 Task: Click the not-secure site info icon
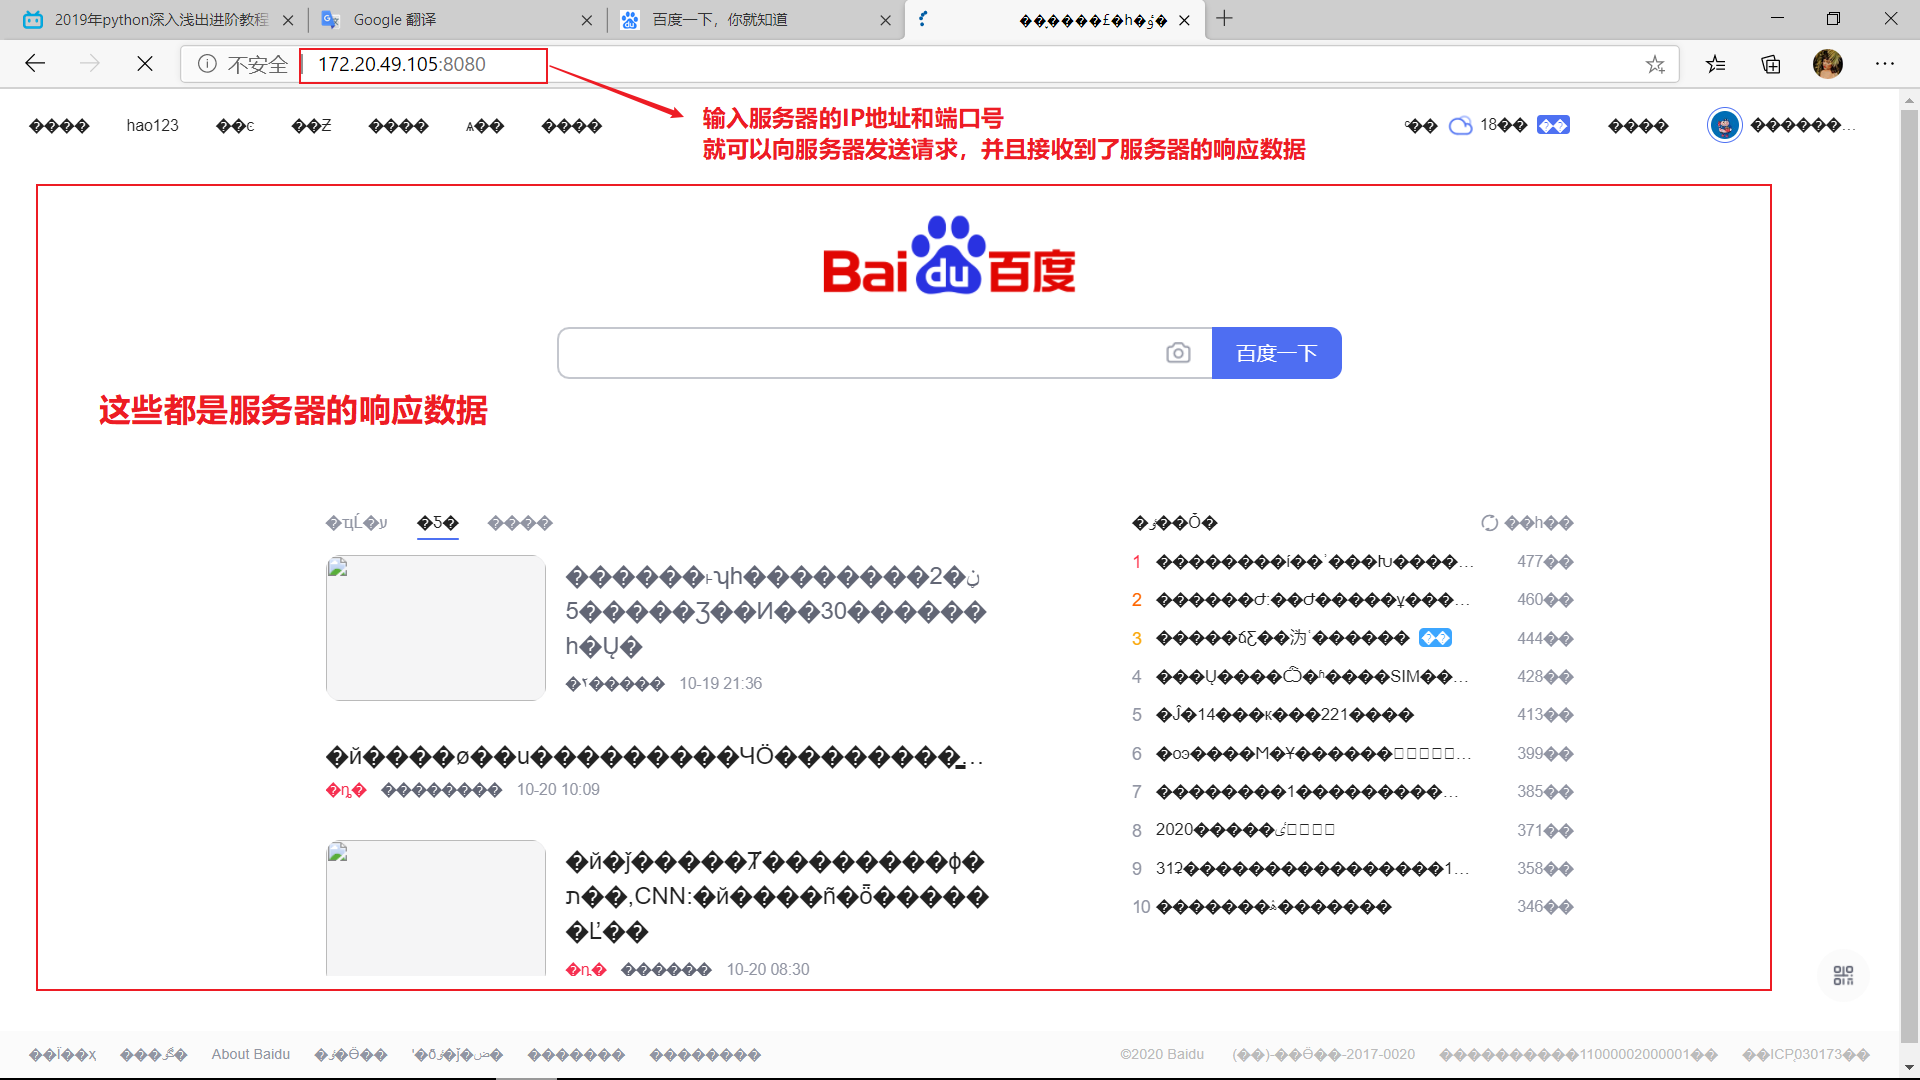tap(207, 64)
